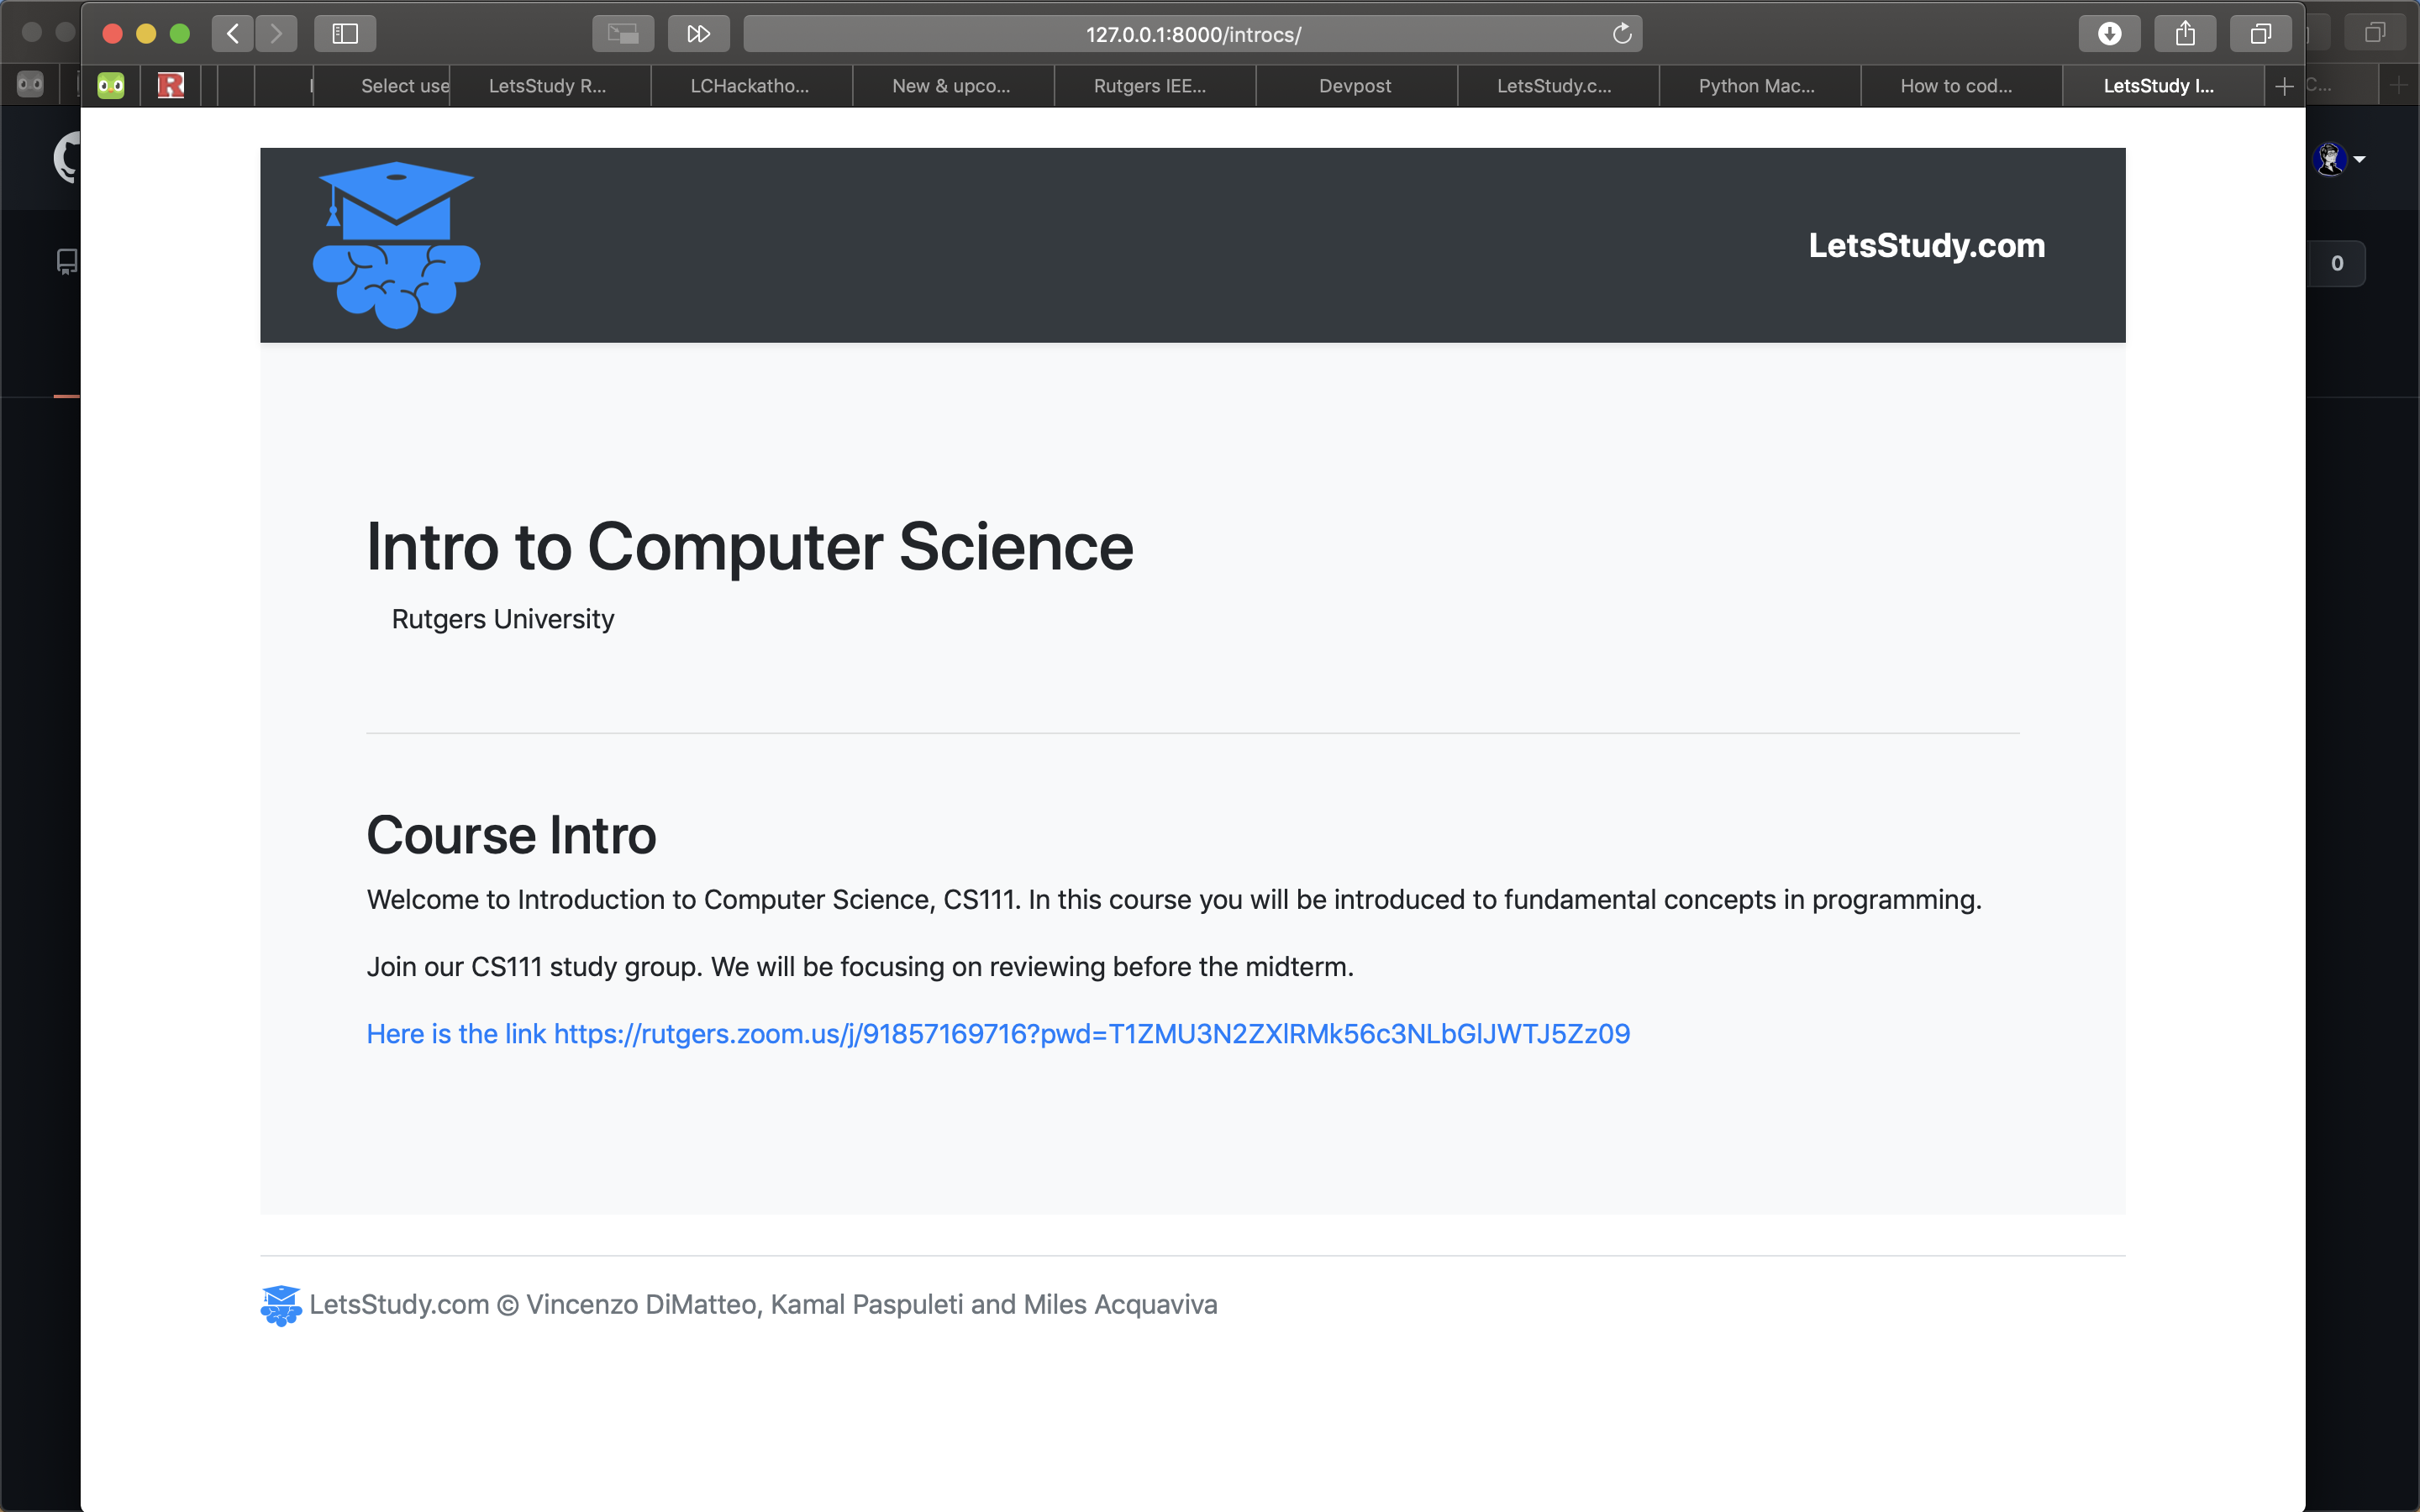Click the LetsStudy.com header title
The image size is (2420, 1512).
tap(1926, 245)
